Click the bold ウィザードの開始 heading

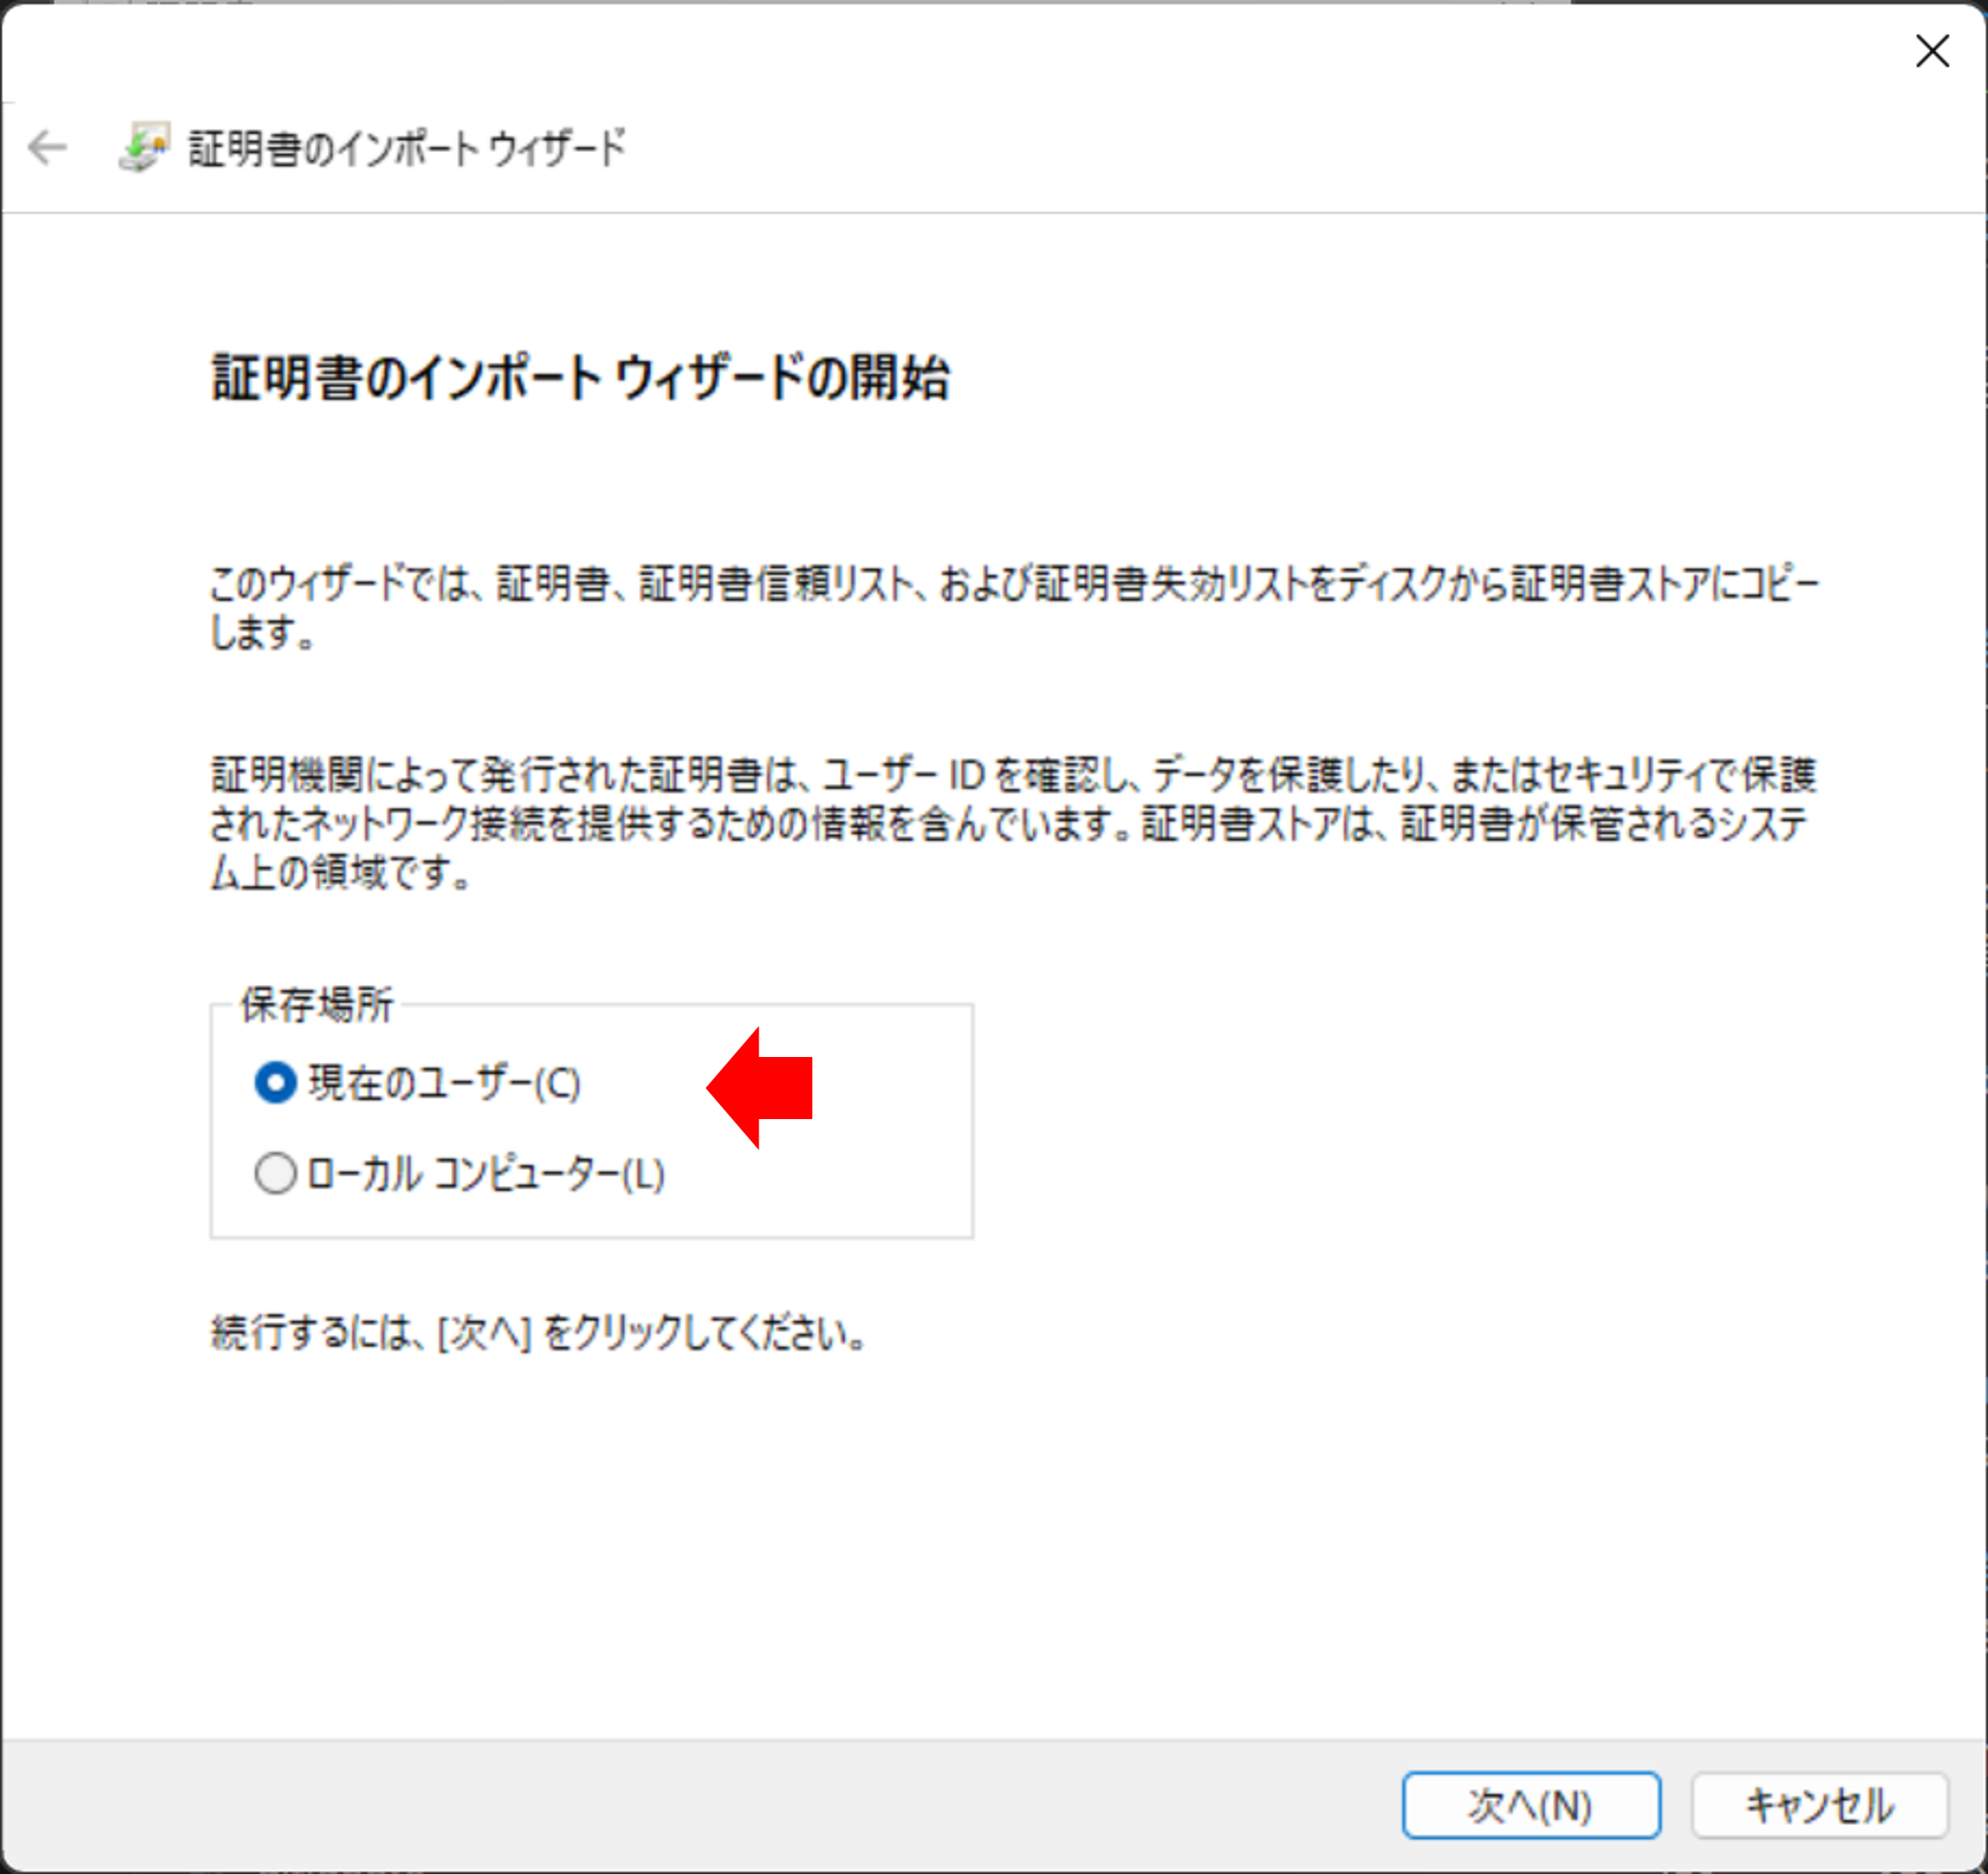click(580, 378)
